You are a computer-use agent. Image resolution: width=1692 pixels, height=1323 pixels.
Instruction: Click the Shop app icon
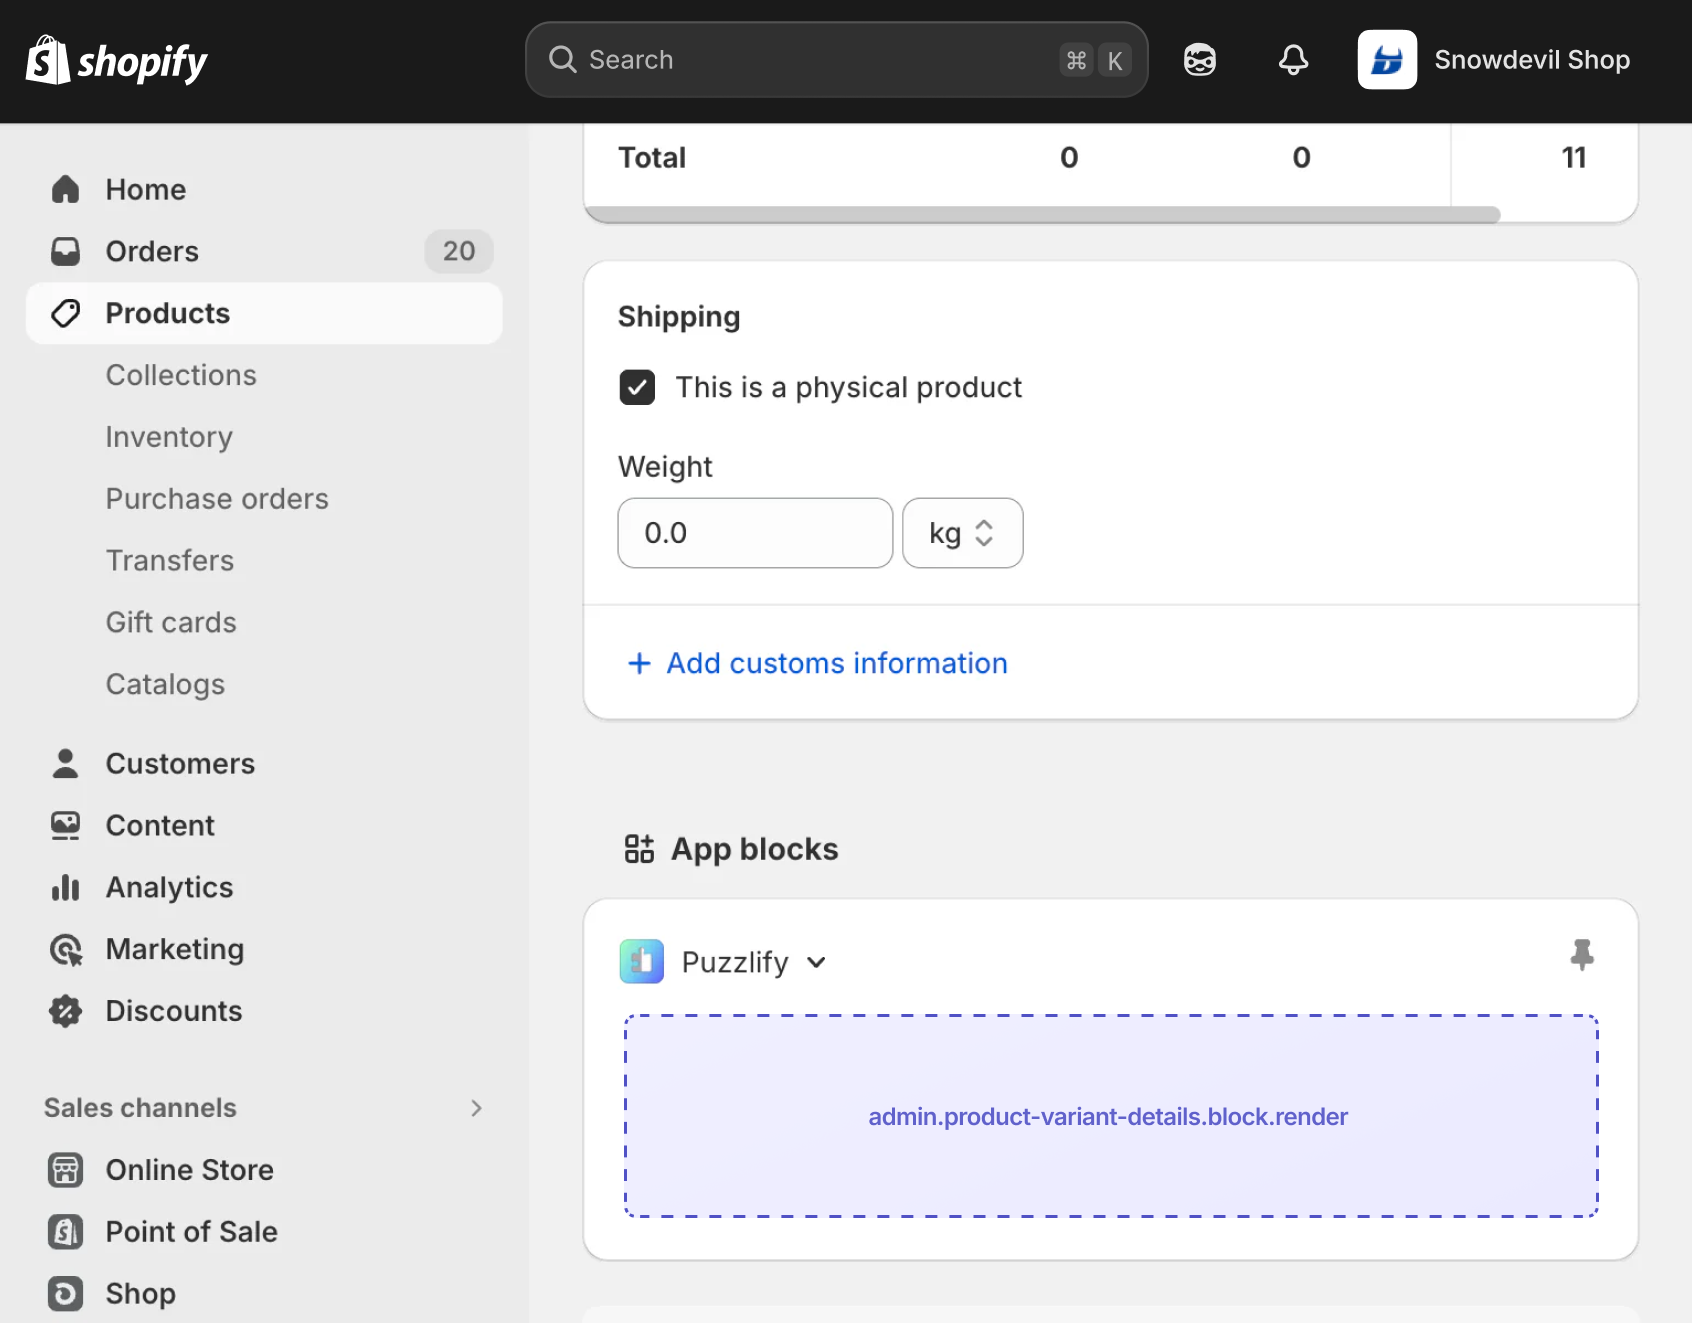coord(65,1293)
